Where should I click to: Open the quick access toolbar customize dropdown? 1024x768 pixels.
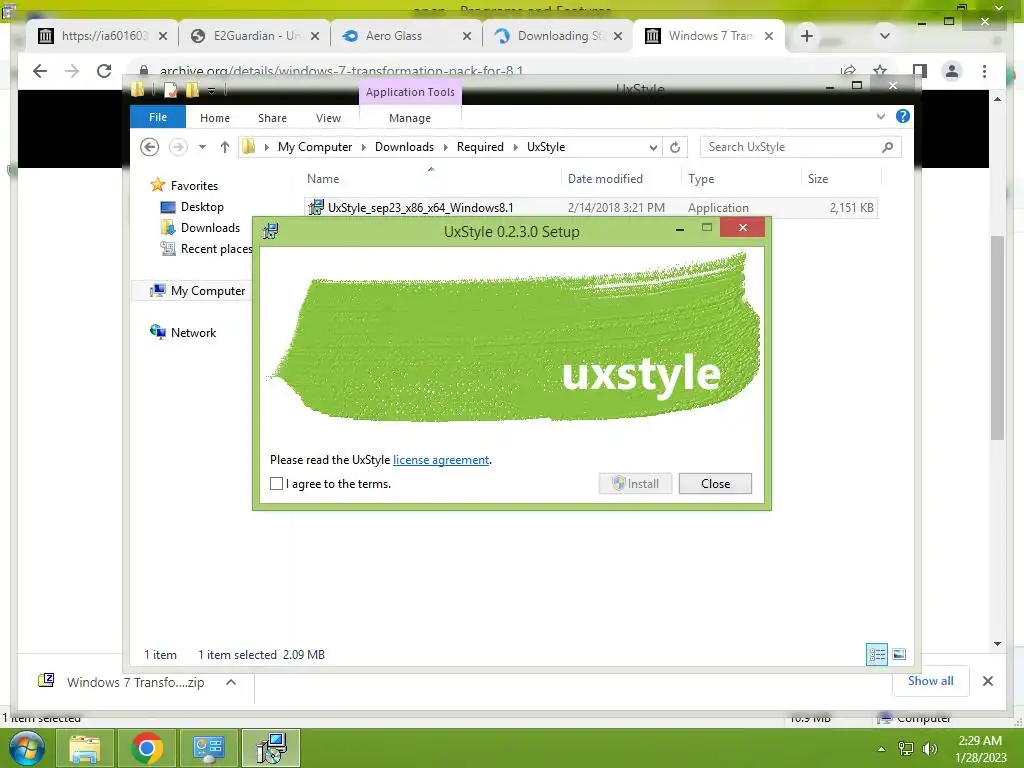tap(212, 90)
